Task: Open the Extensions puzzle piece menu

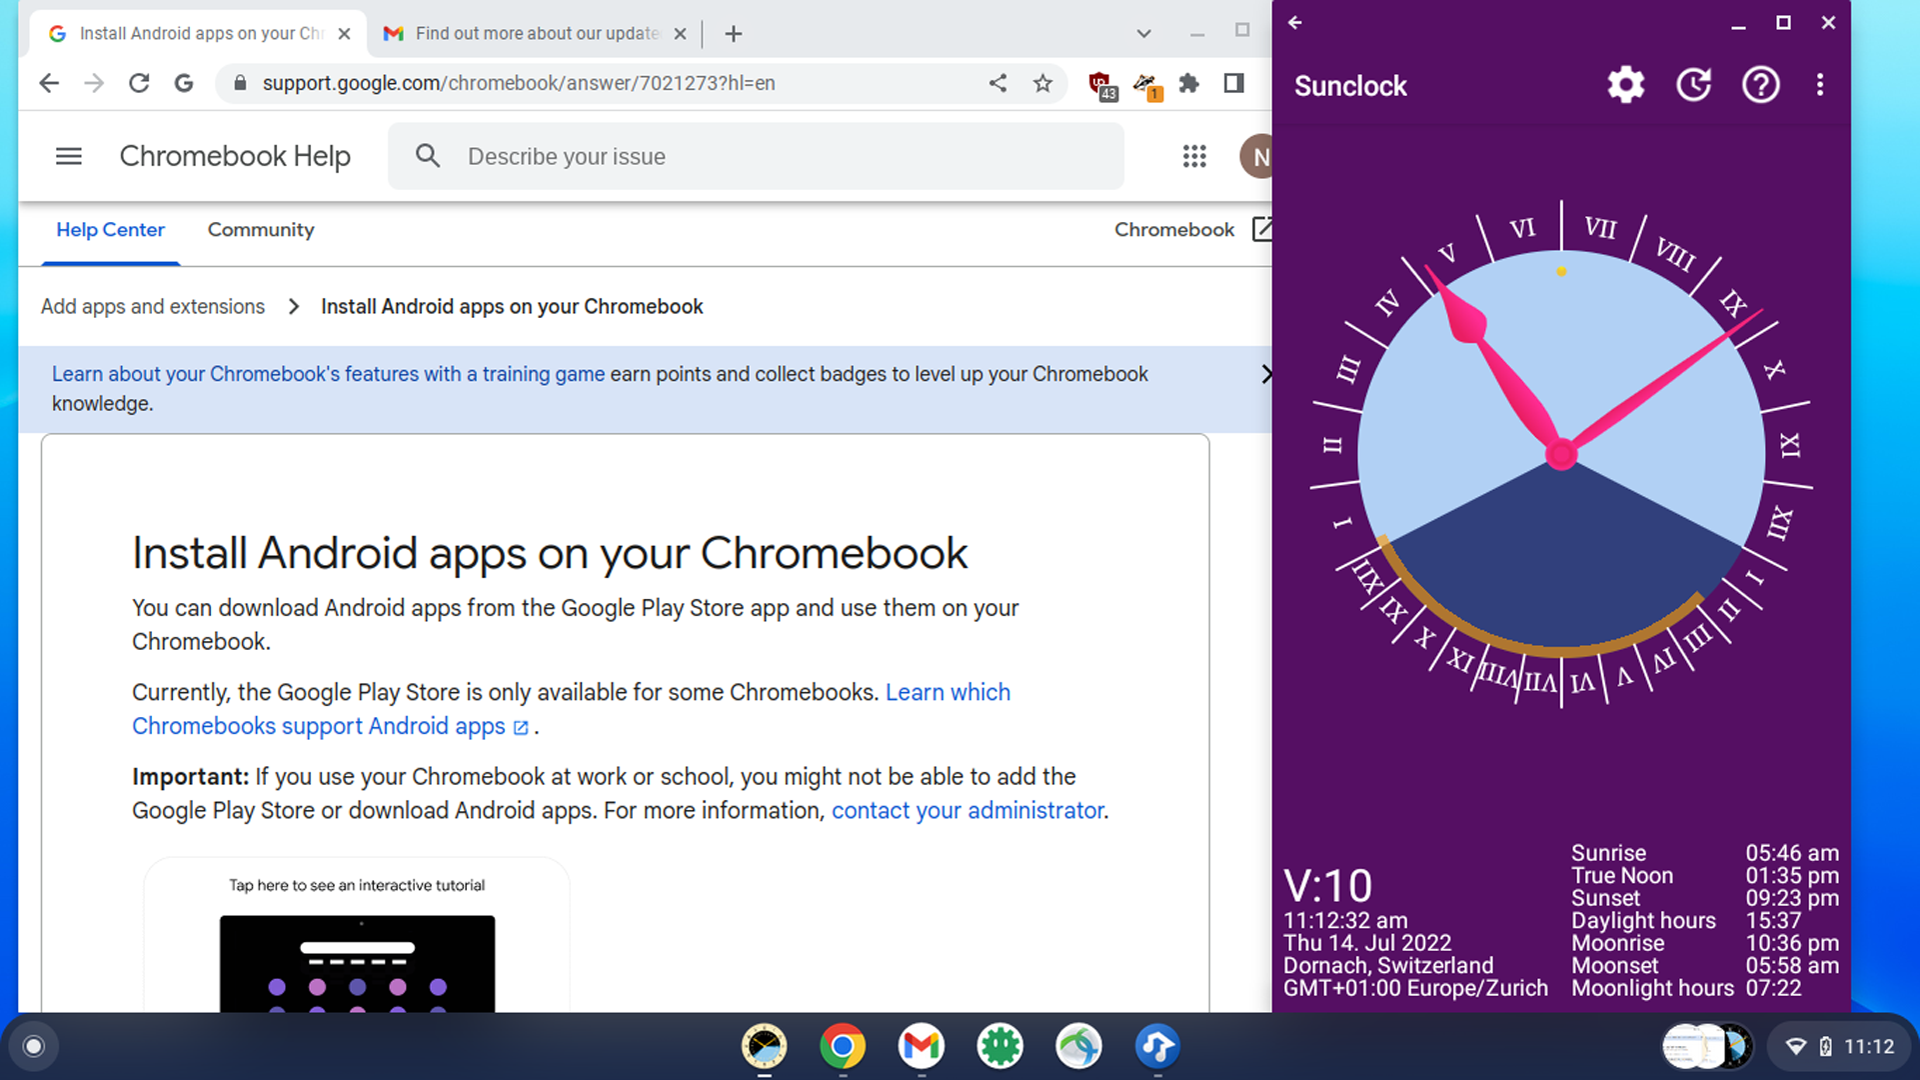Action: point(1189,83)
